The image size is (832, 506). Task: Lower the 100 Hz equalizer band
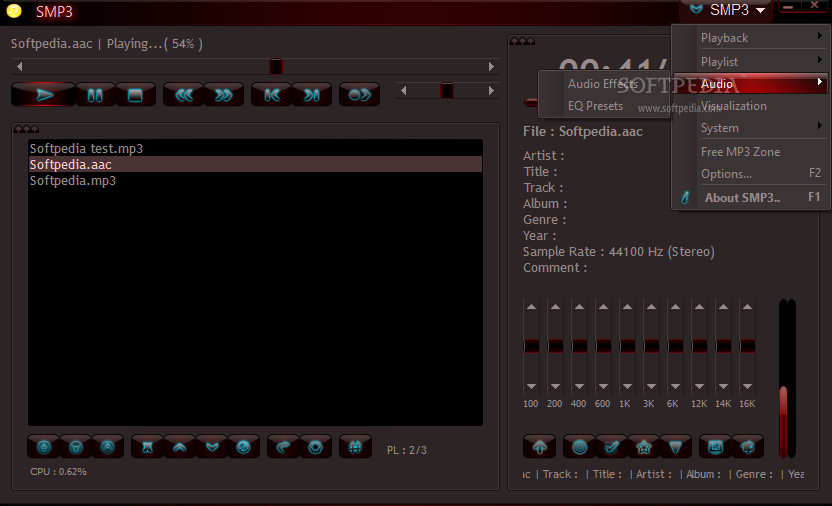[531, 386]
